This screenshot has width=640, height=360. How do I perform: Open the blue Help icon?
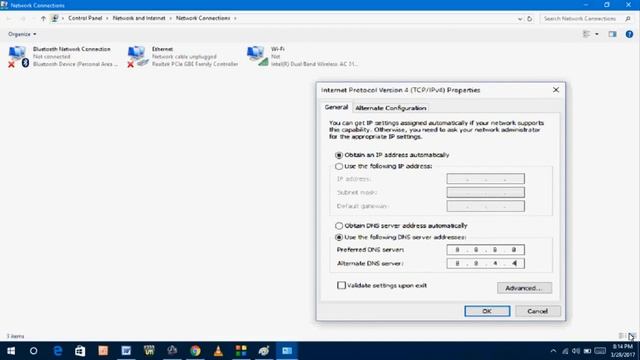[x=629, y=34]
